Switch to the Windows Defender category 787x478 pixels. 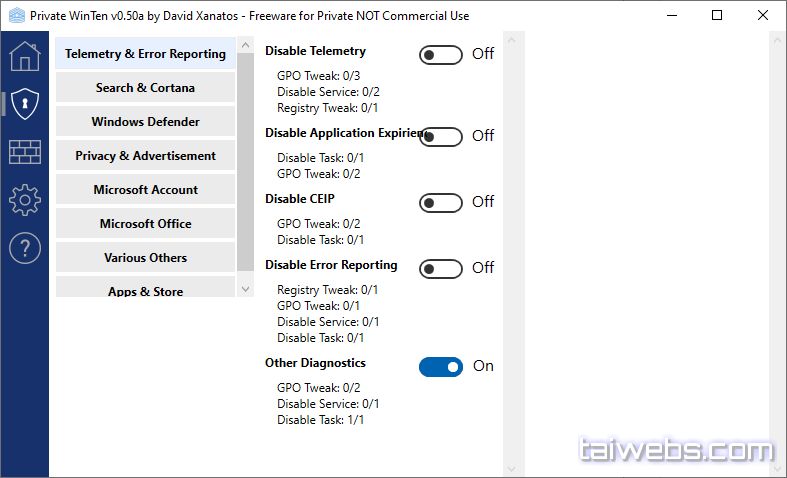click(x=146, y=122)
